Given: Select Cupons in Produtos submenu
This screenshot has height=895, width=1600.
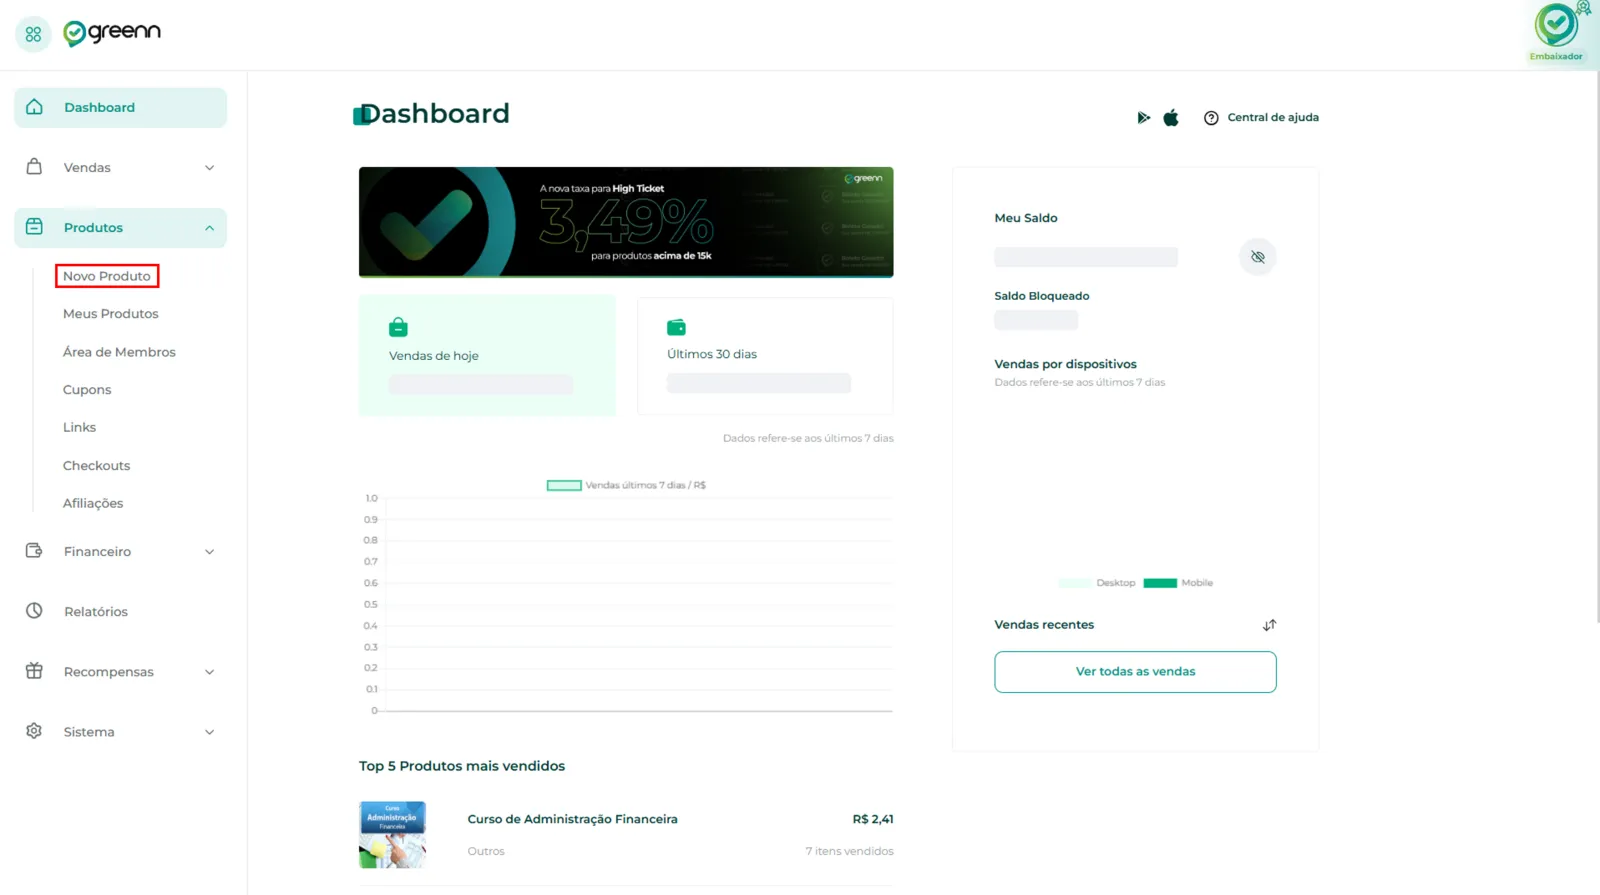Looking at the screenshot, I should click(x=87, y=390).
